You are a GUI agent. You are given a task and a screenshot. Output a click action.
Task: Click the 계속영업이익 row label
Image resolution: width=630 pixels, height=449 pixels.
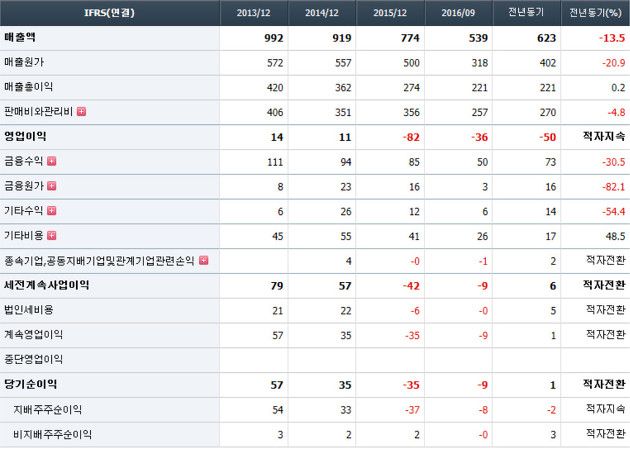click(x=33, y=335)
